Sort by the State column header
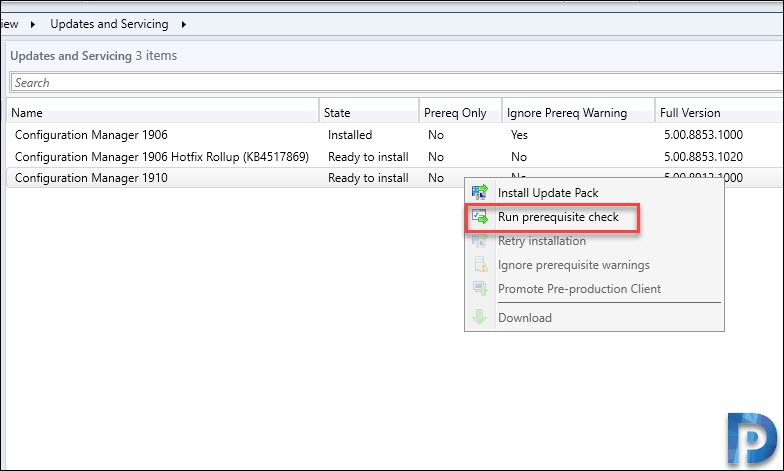Screen dimensions: 784x471 (369, 112)
